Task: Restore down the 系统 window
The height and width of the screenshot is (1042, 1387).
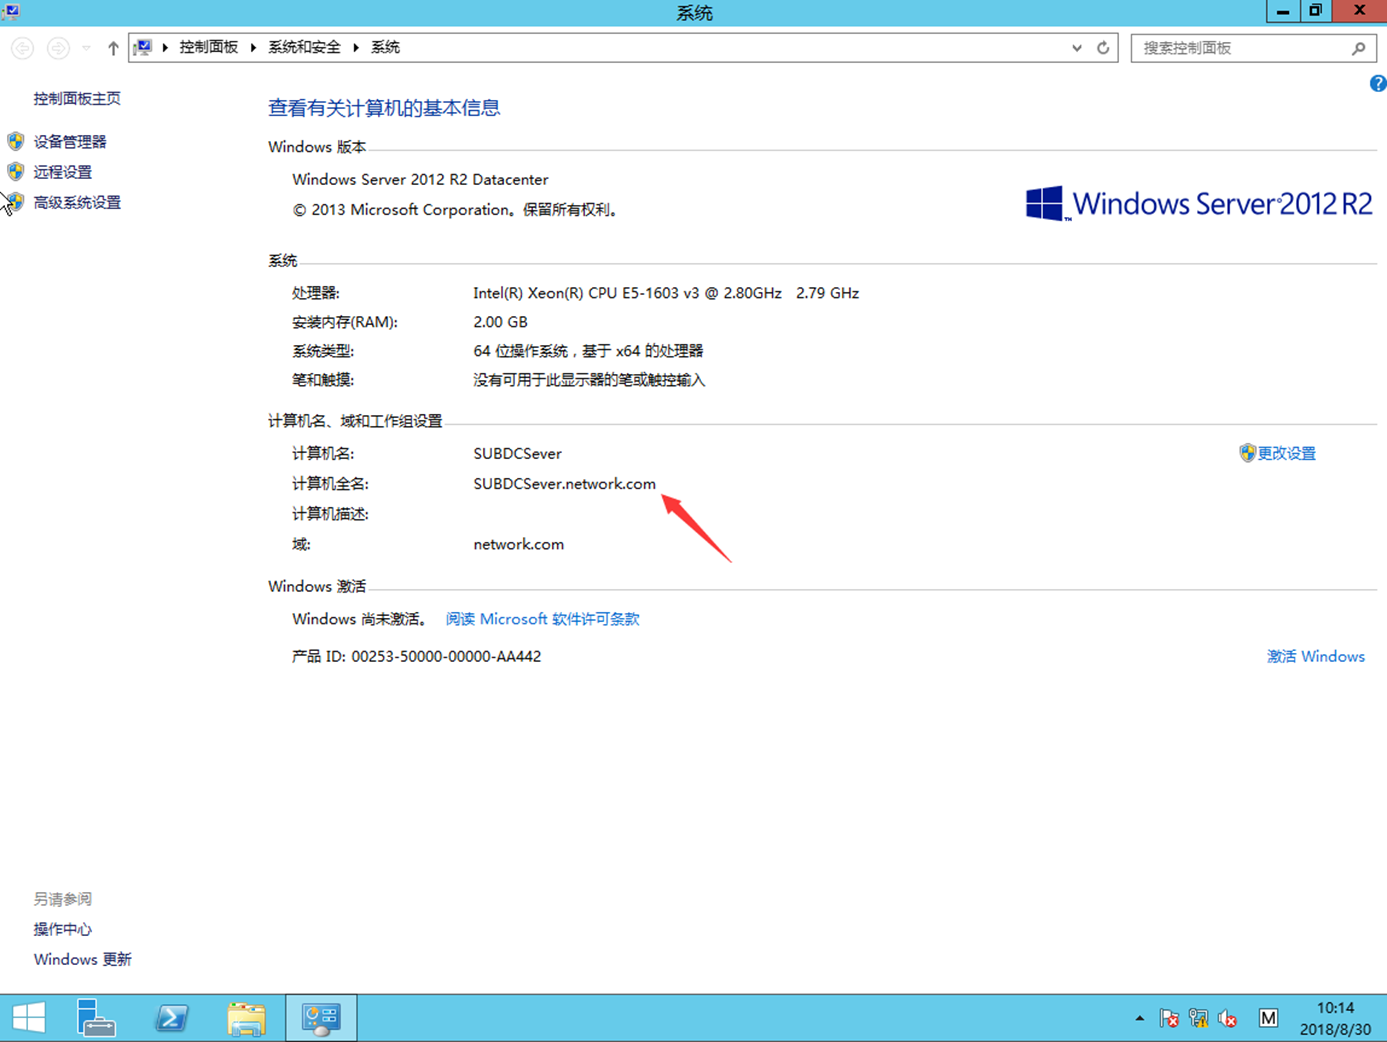Action: tap(1315, 11)
